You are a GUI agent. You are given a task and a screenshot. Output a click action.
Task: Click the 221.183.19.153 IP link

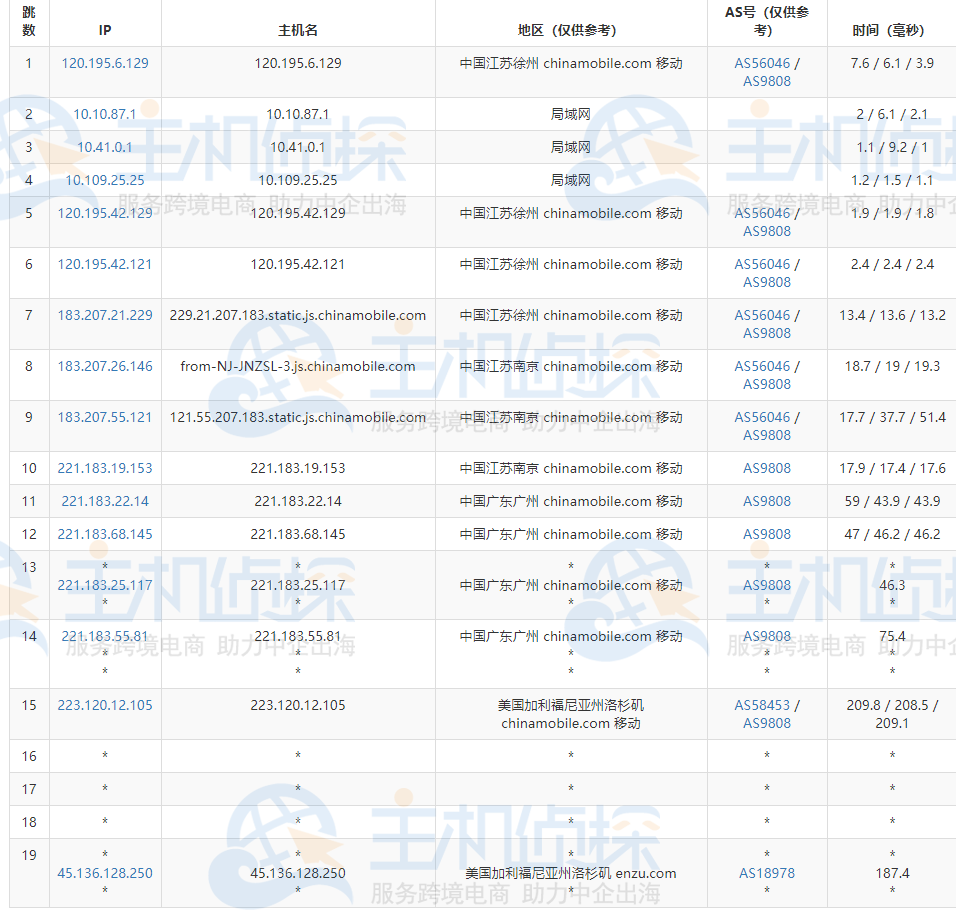[x=105, y=468]
